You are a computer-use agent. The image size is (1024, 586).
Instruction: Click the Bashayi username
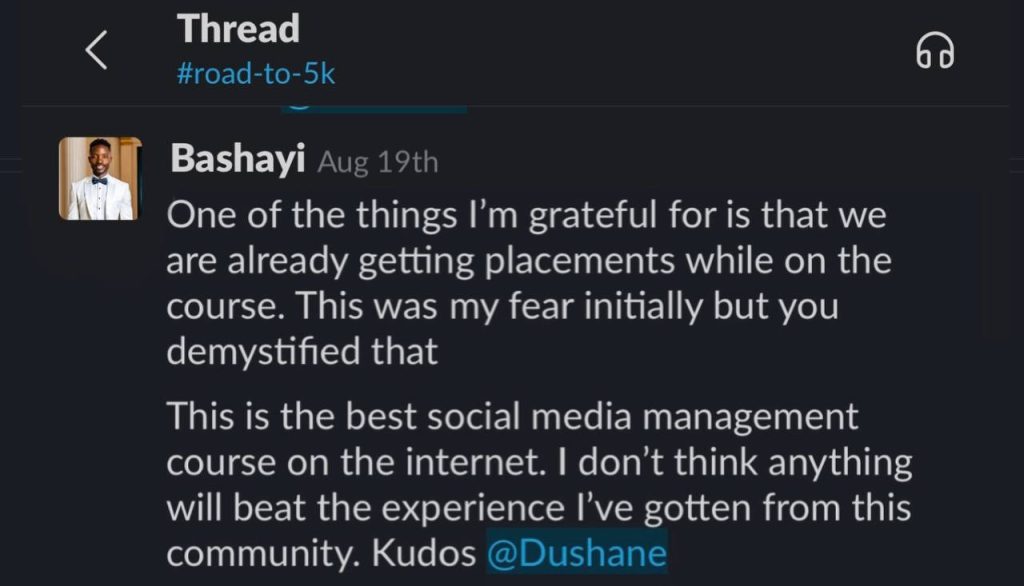[238, 160]
